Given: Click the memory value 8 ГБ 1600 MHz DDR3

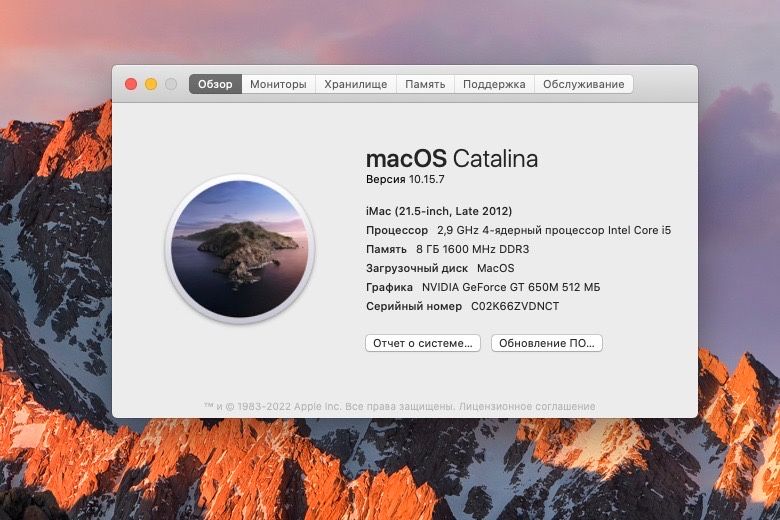Looking at the screenshot, I should (x=473, y=249).
